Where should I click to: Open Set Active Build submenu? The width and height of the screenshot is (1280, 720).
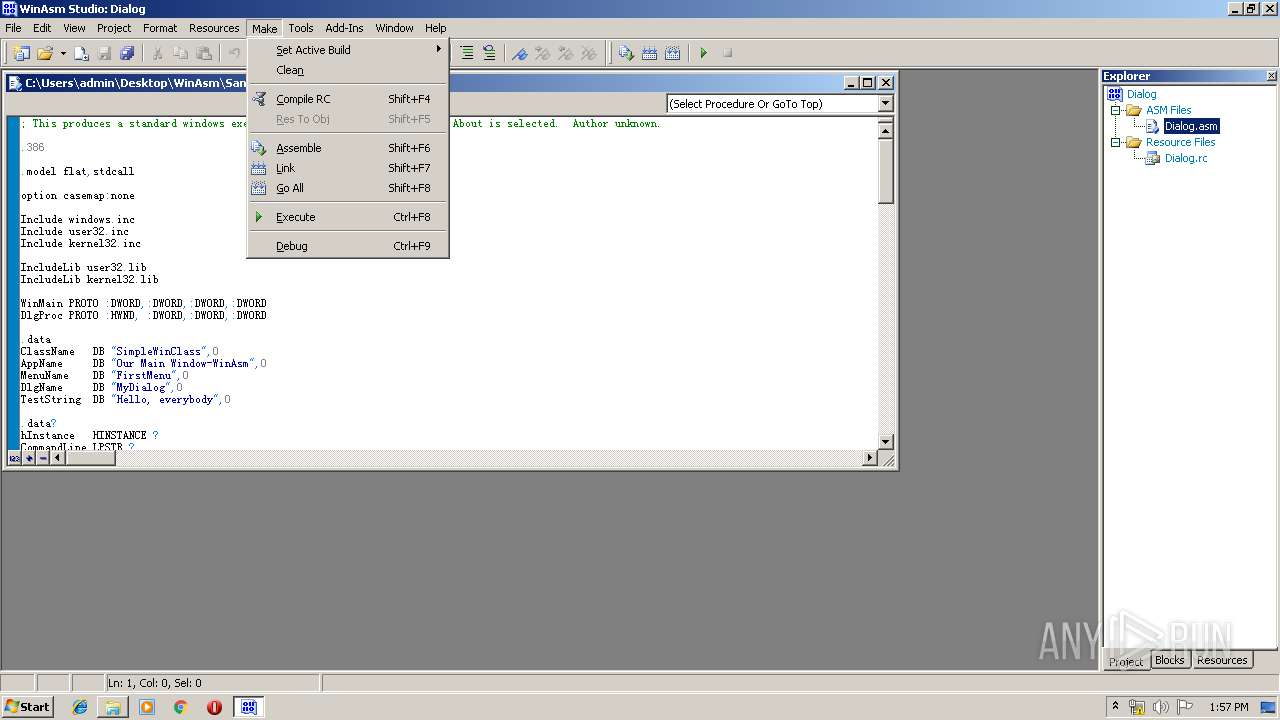(347, 50)
